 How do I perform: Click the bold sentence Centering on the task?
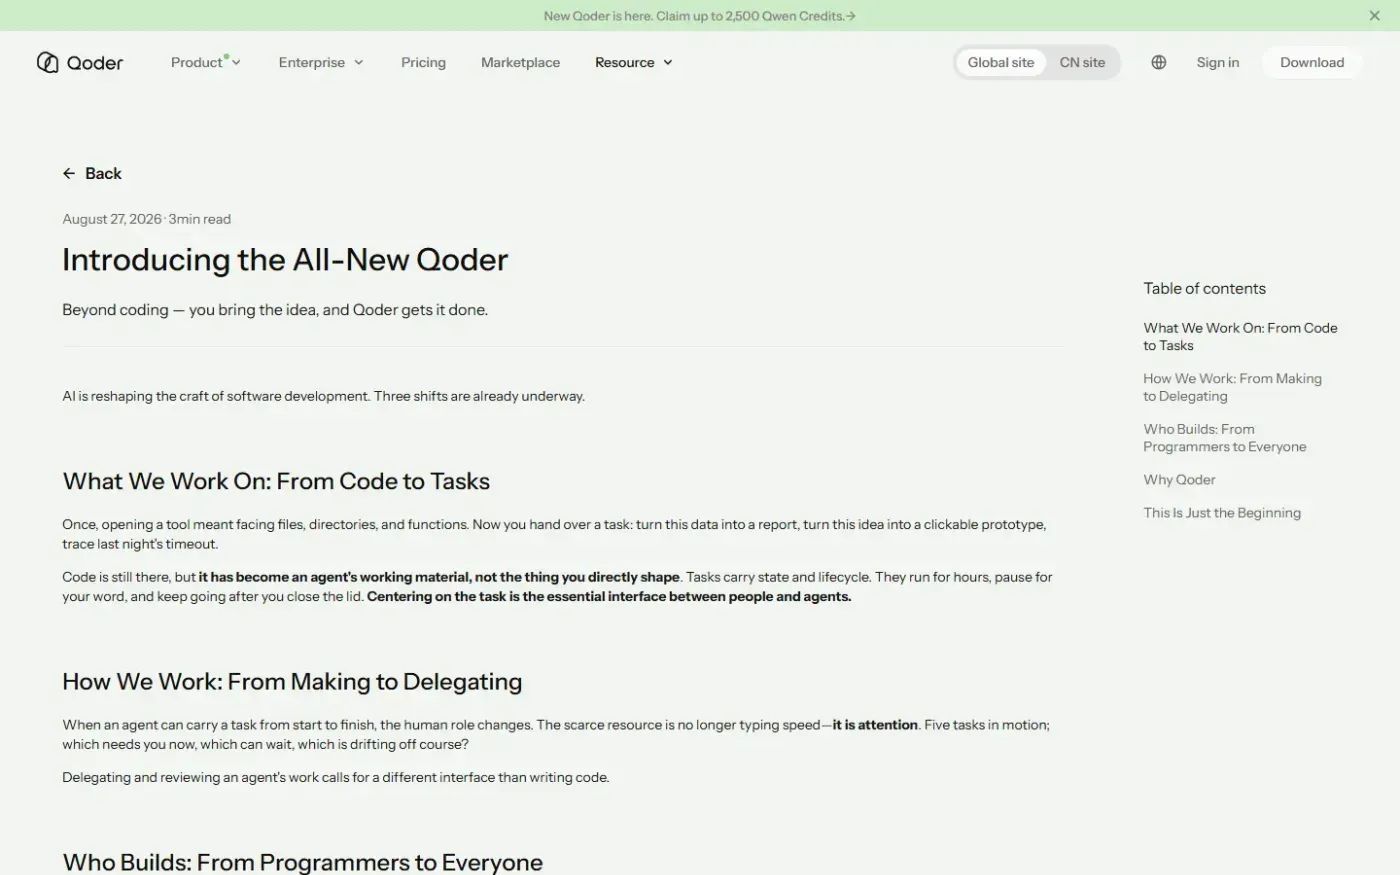pyautogui.click(x=609, y=597)
